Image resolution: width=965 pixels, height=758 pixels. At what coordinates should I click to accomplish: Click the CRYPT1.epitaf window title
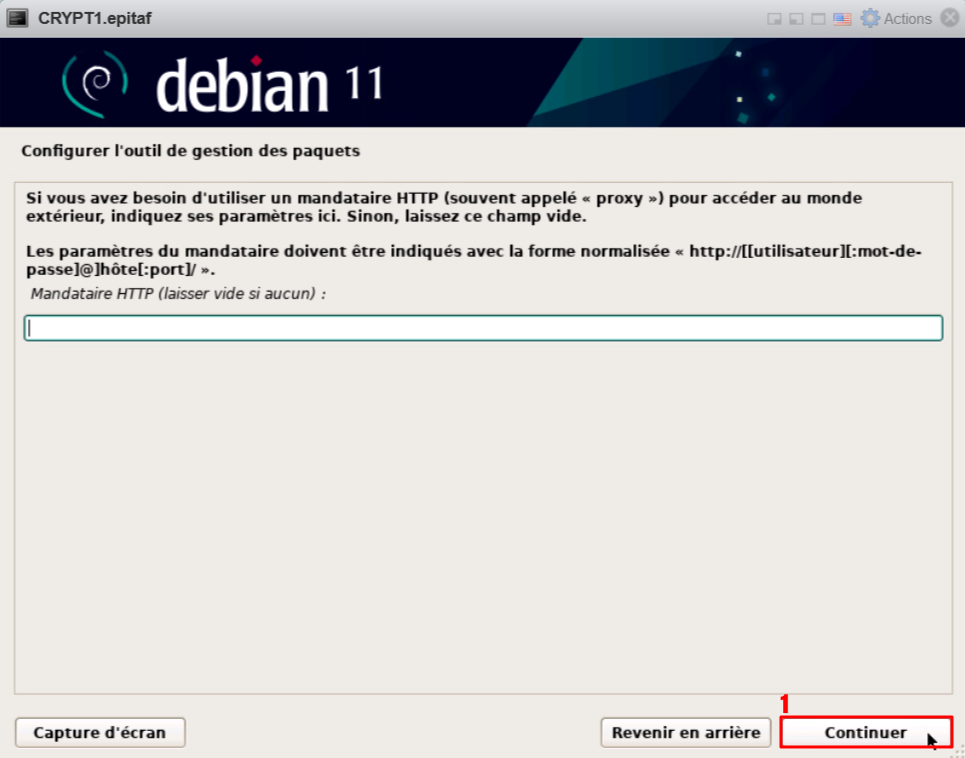coord(95,18)
